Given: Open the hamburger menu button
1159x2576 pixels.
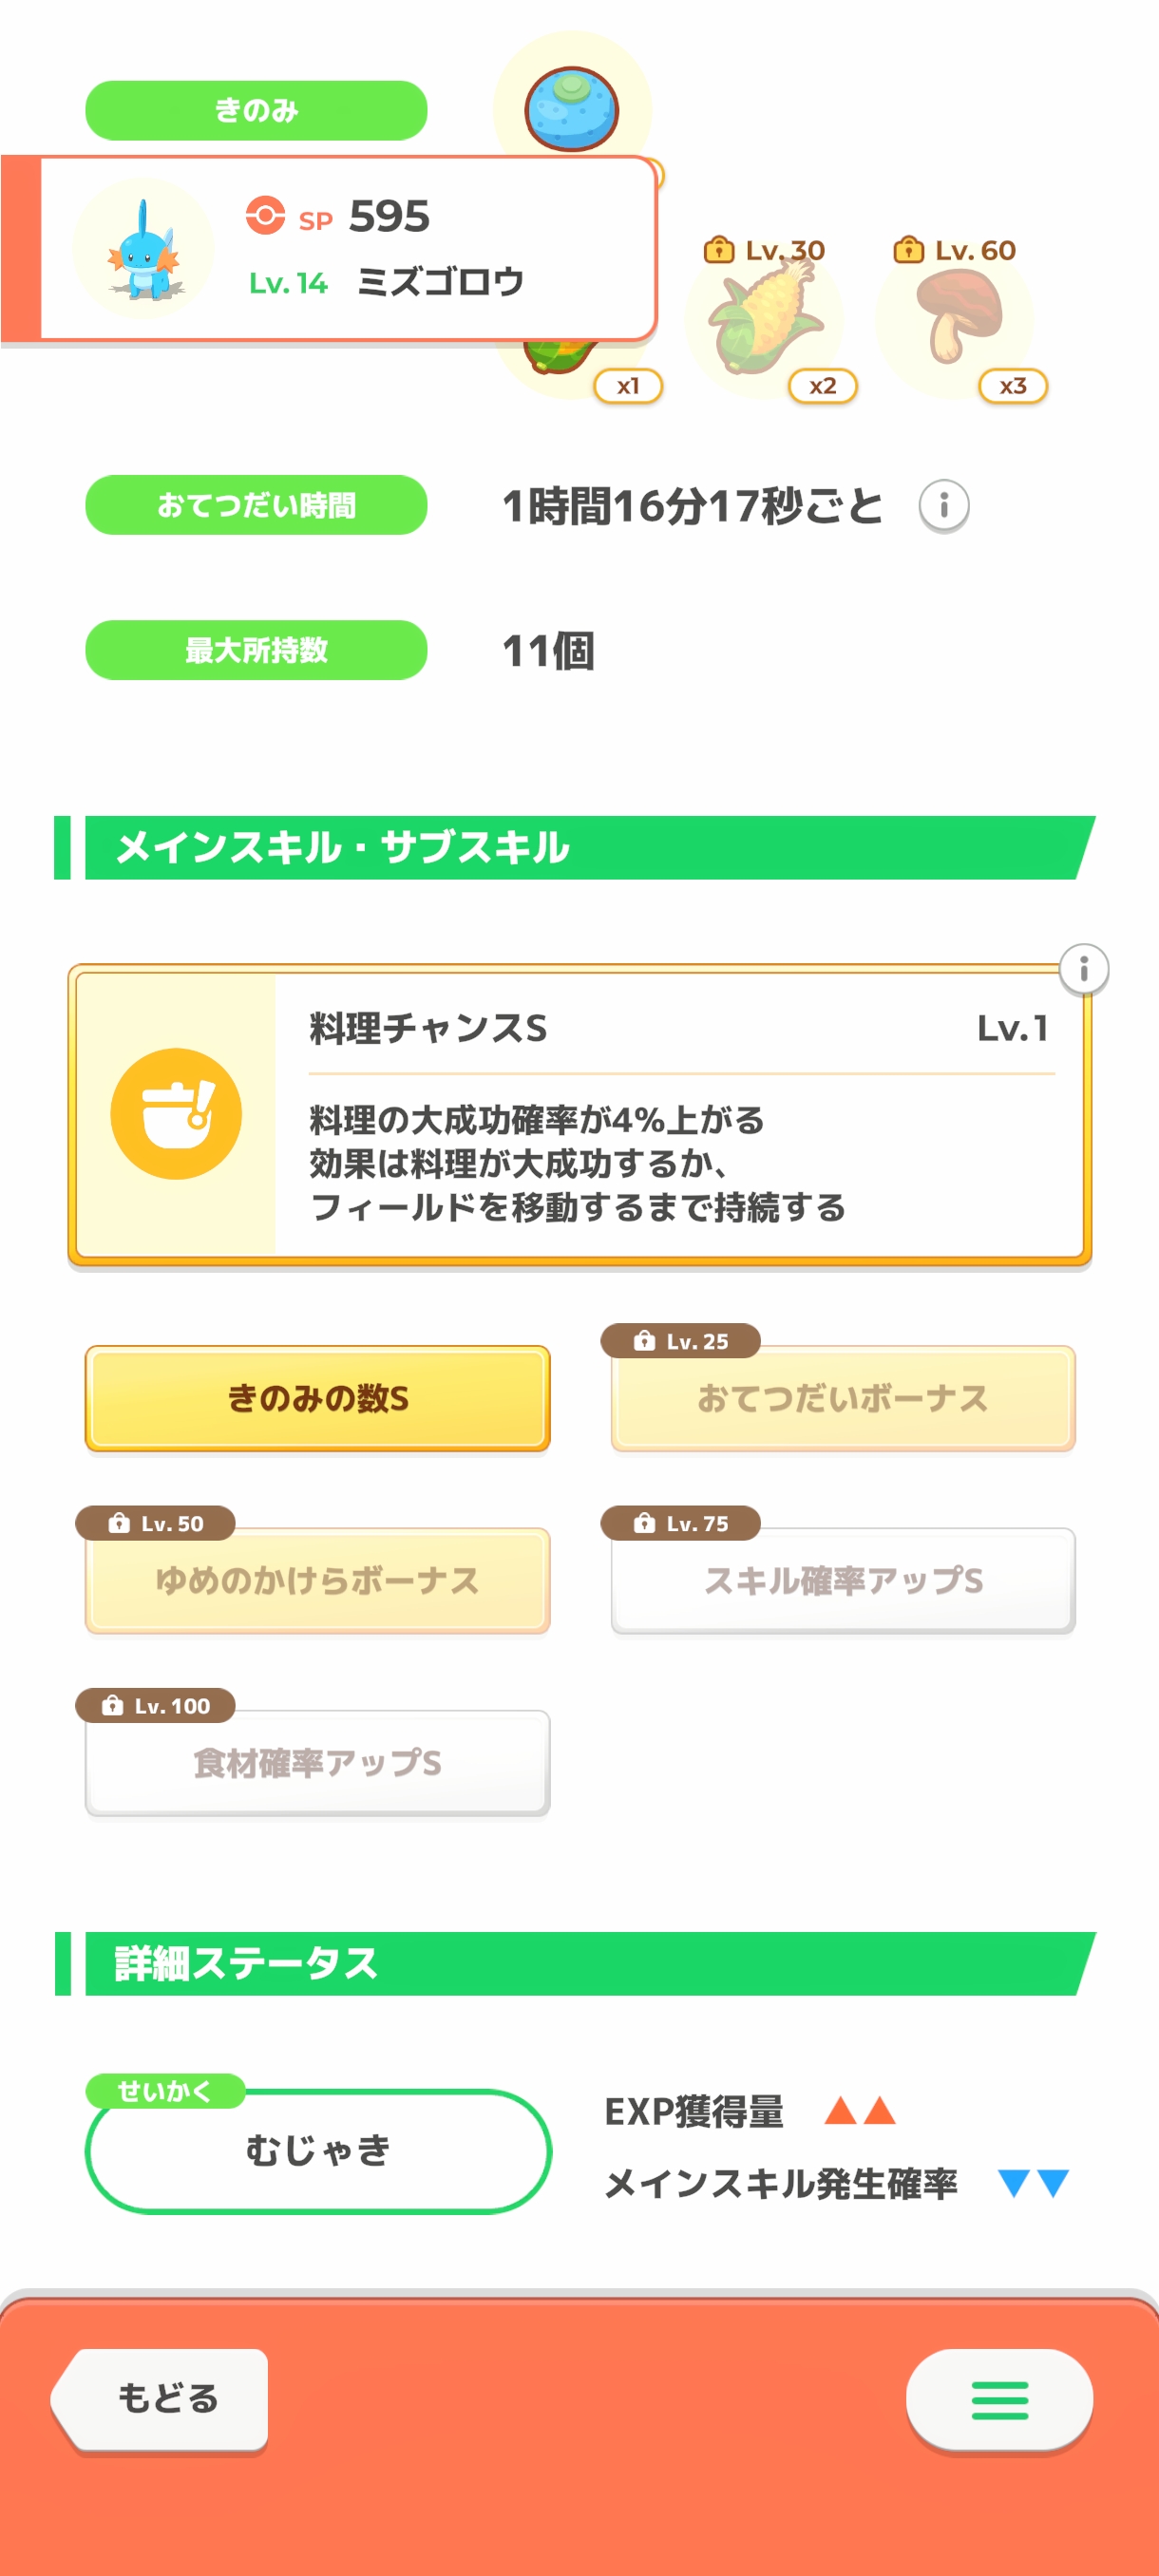Looking at the screenshot, I should click(x=998, y=2399).
